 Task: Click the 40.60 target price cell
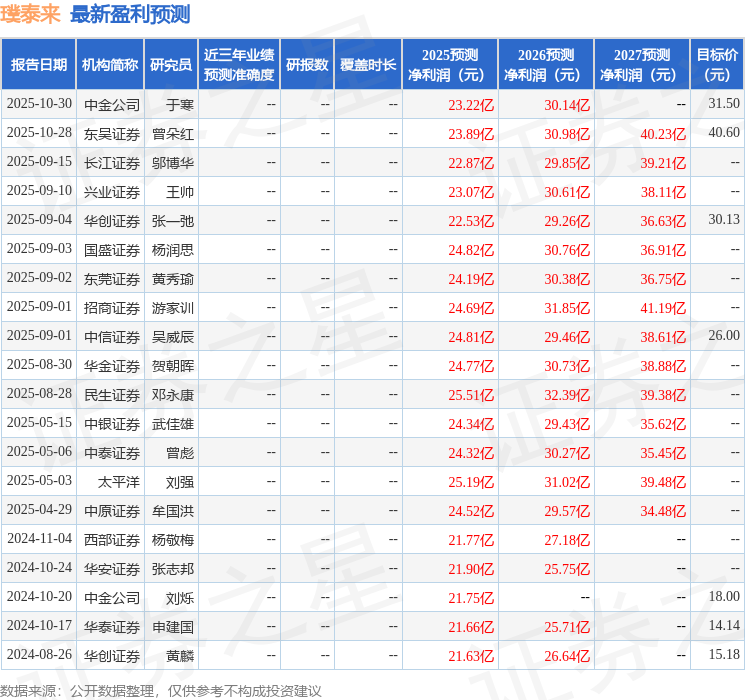click(723, 133)
